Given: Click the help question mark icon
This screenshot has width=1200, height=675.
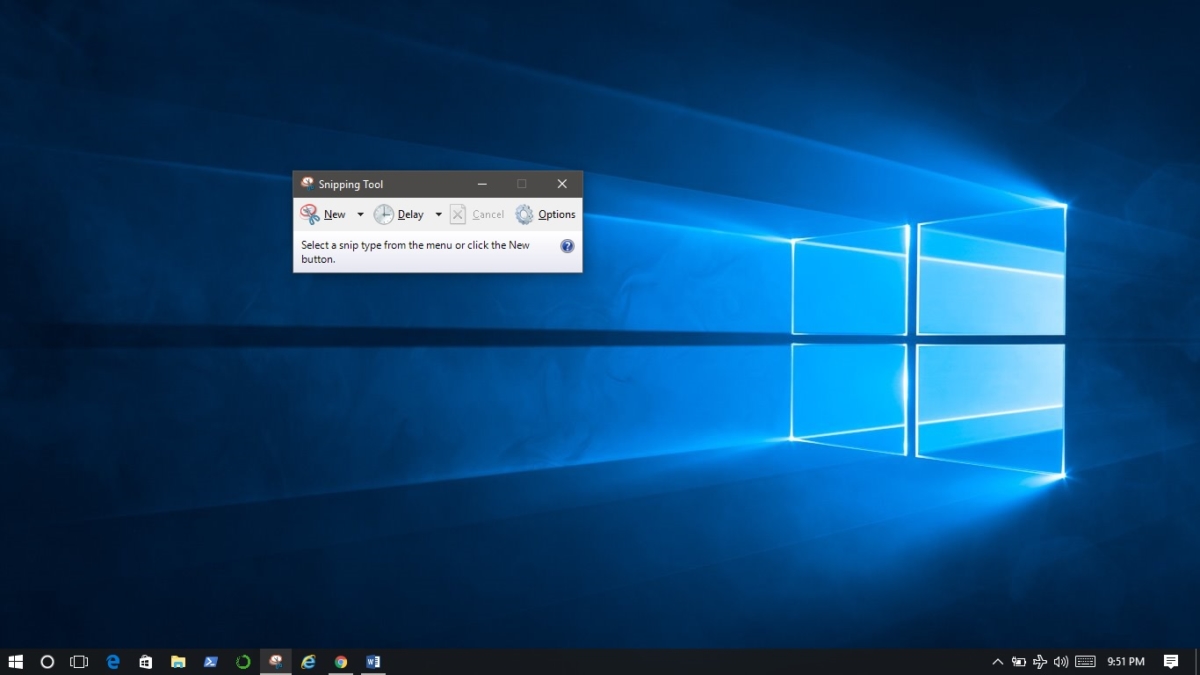Looking at the screenshot, I should [x=567, y=246].
